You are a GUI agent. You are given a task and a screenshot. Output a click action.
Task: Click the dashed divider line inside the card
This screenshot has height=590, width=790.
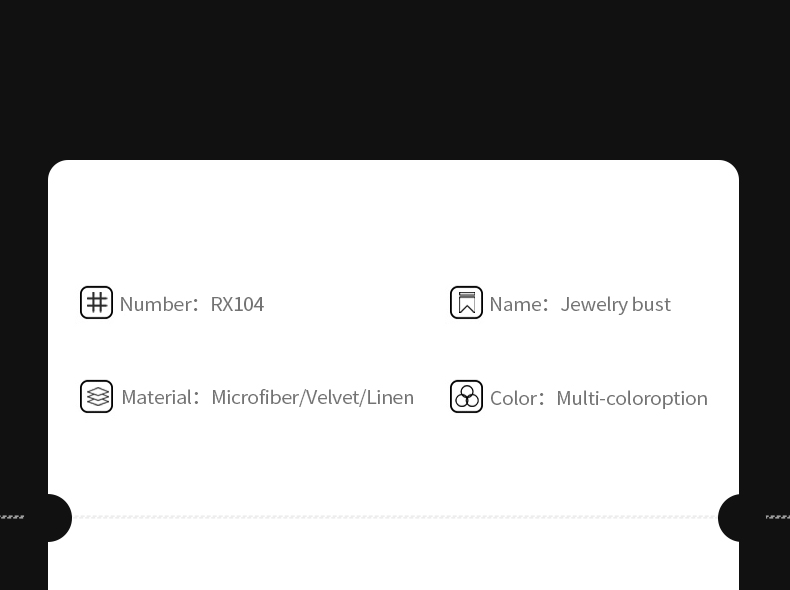[x=395, y=517]
